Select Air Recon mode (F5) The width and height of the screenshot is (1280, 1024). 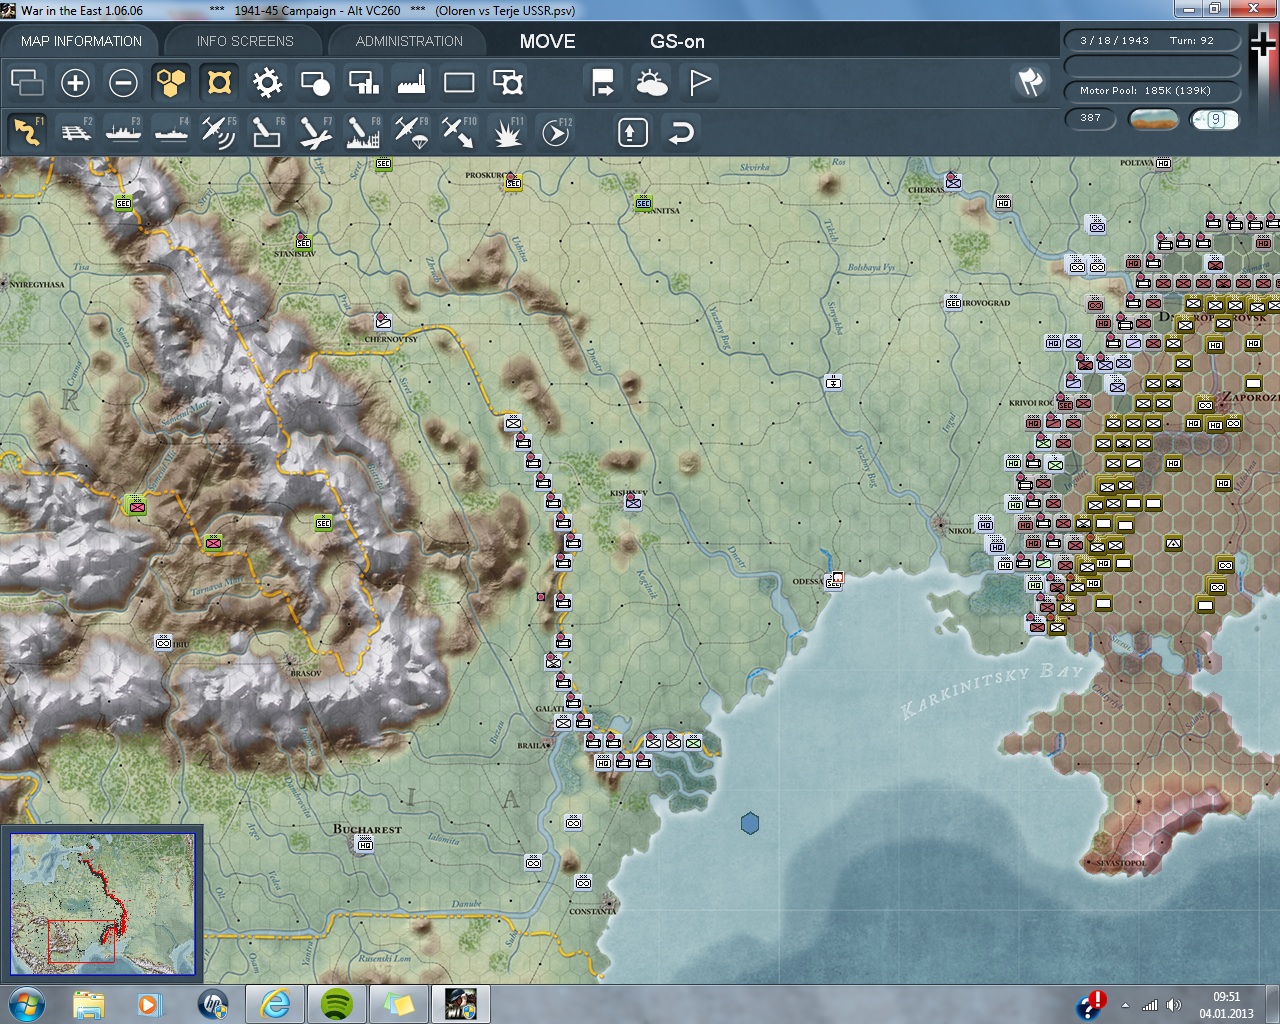219,132
